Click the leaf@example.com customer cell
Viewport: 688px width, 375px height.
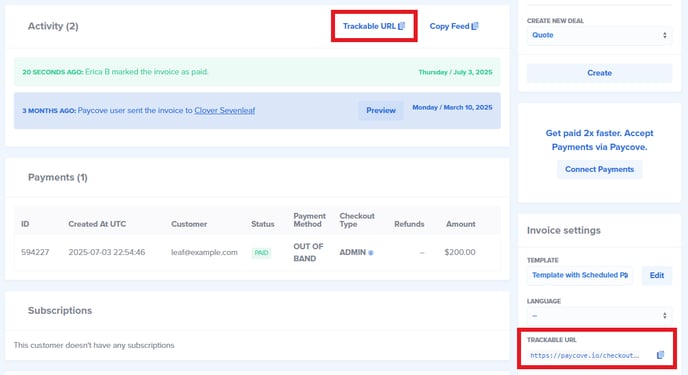pos(204,252)
